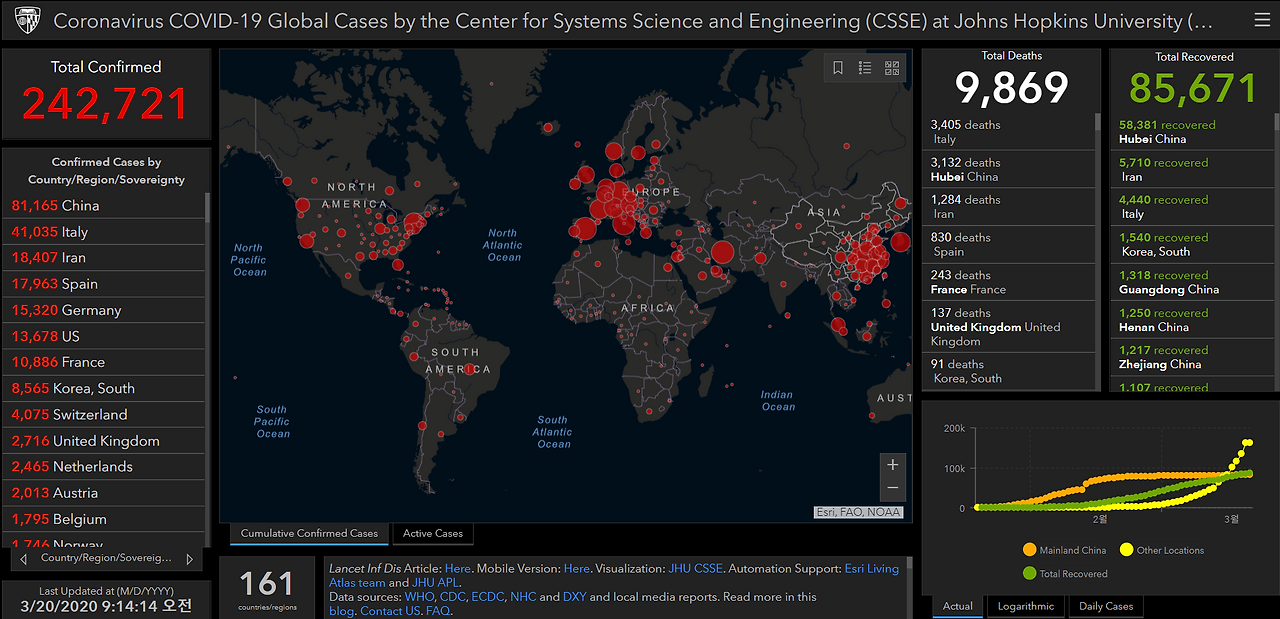This screenshot has width=1280, height=619.
Task: Select Austria row with 2,013 cases
Action: tap(104, 493)
